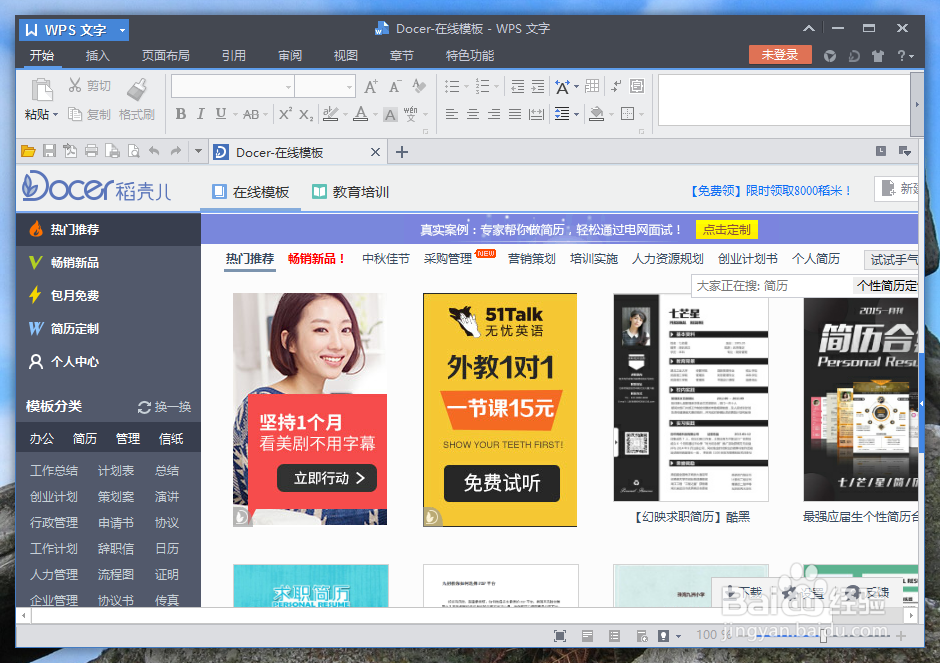Click the search field 大家正在搜

coord(773,286)
